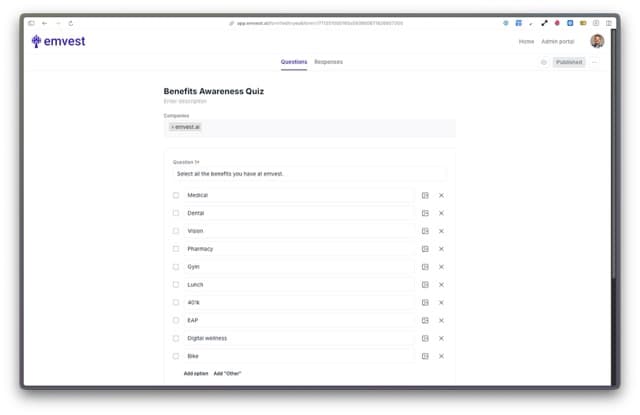This screenshot has height=415, width=640.
Task: Open the Companies selection field
Action: pyautogui.click(x=310, y=128)
